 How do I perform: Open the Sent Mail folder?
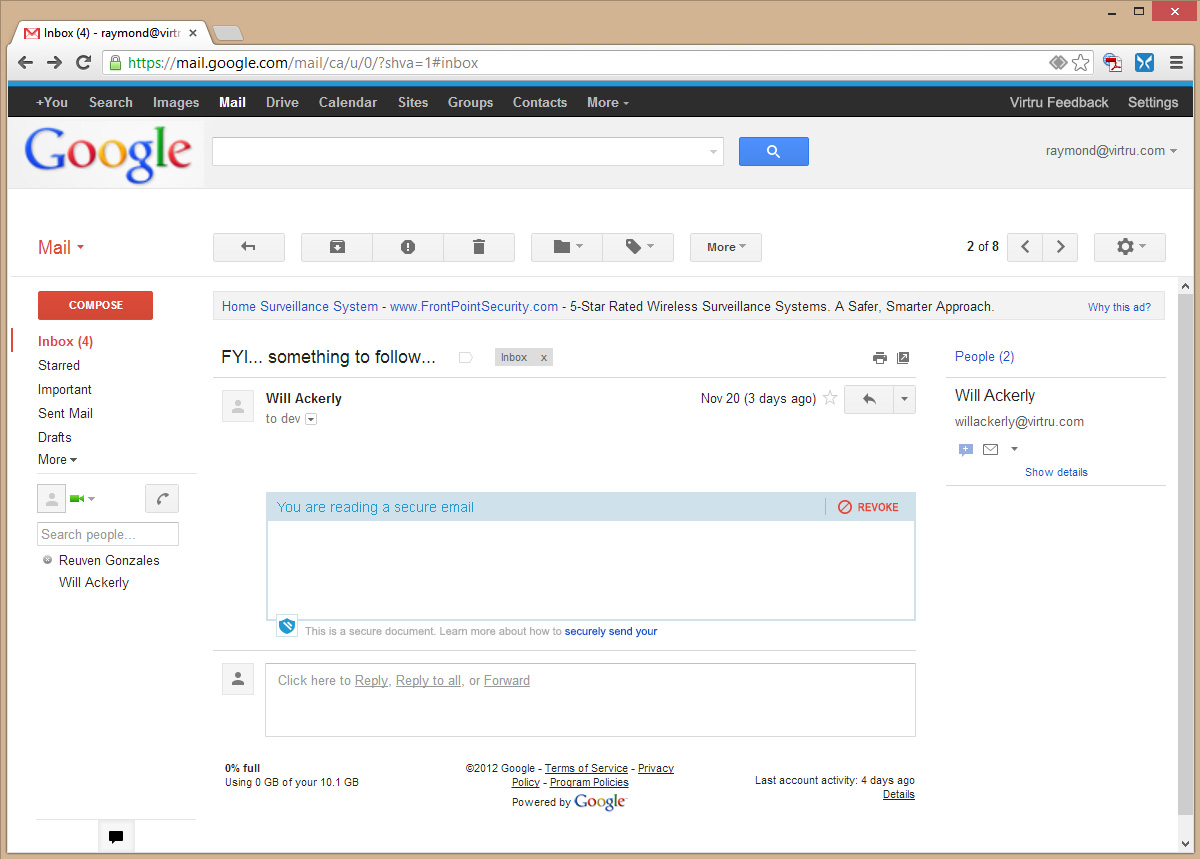[x=65, y=413]
